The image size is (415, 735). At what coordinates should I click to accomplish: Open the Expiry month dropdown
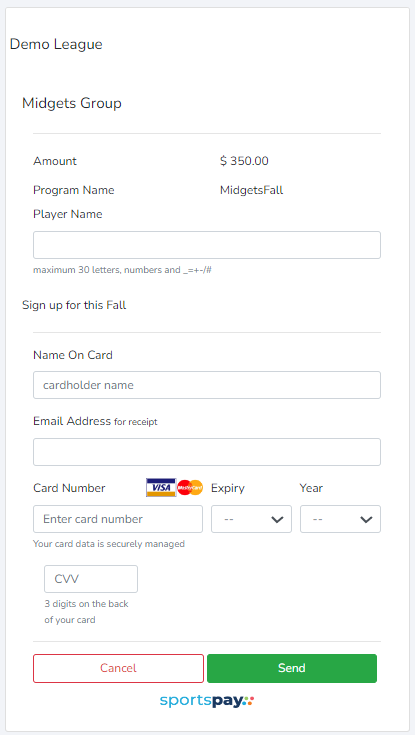[x=251, y=519]
